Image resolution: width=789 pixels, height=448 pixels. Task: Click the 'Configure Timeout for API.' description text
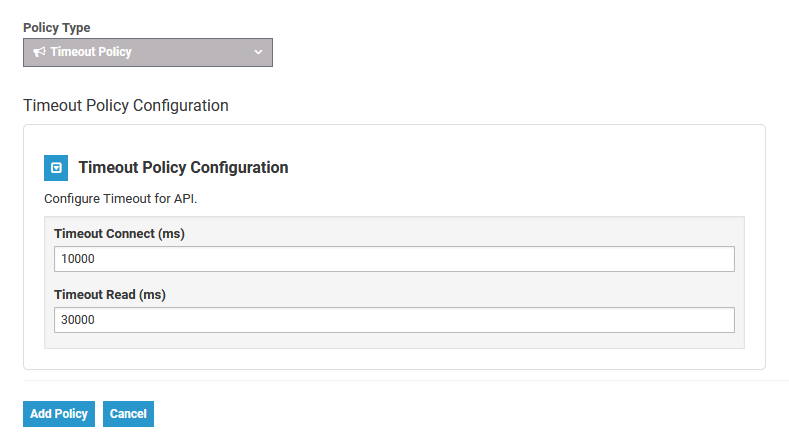click(x=121, y=199)
